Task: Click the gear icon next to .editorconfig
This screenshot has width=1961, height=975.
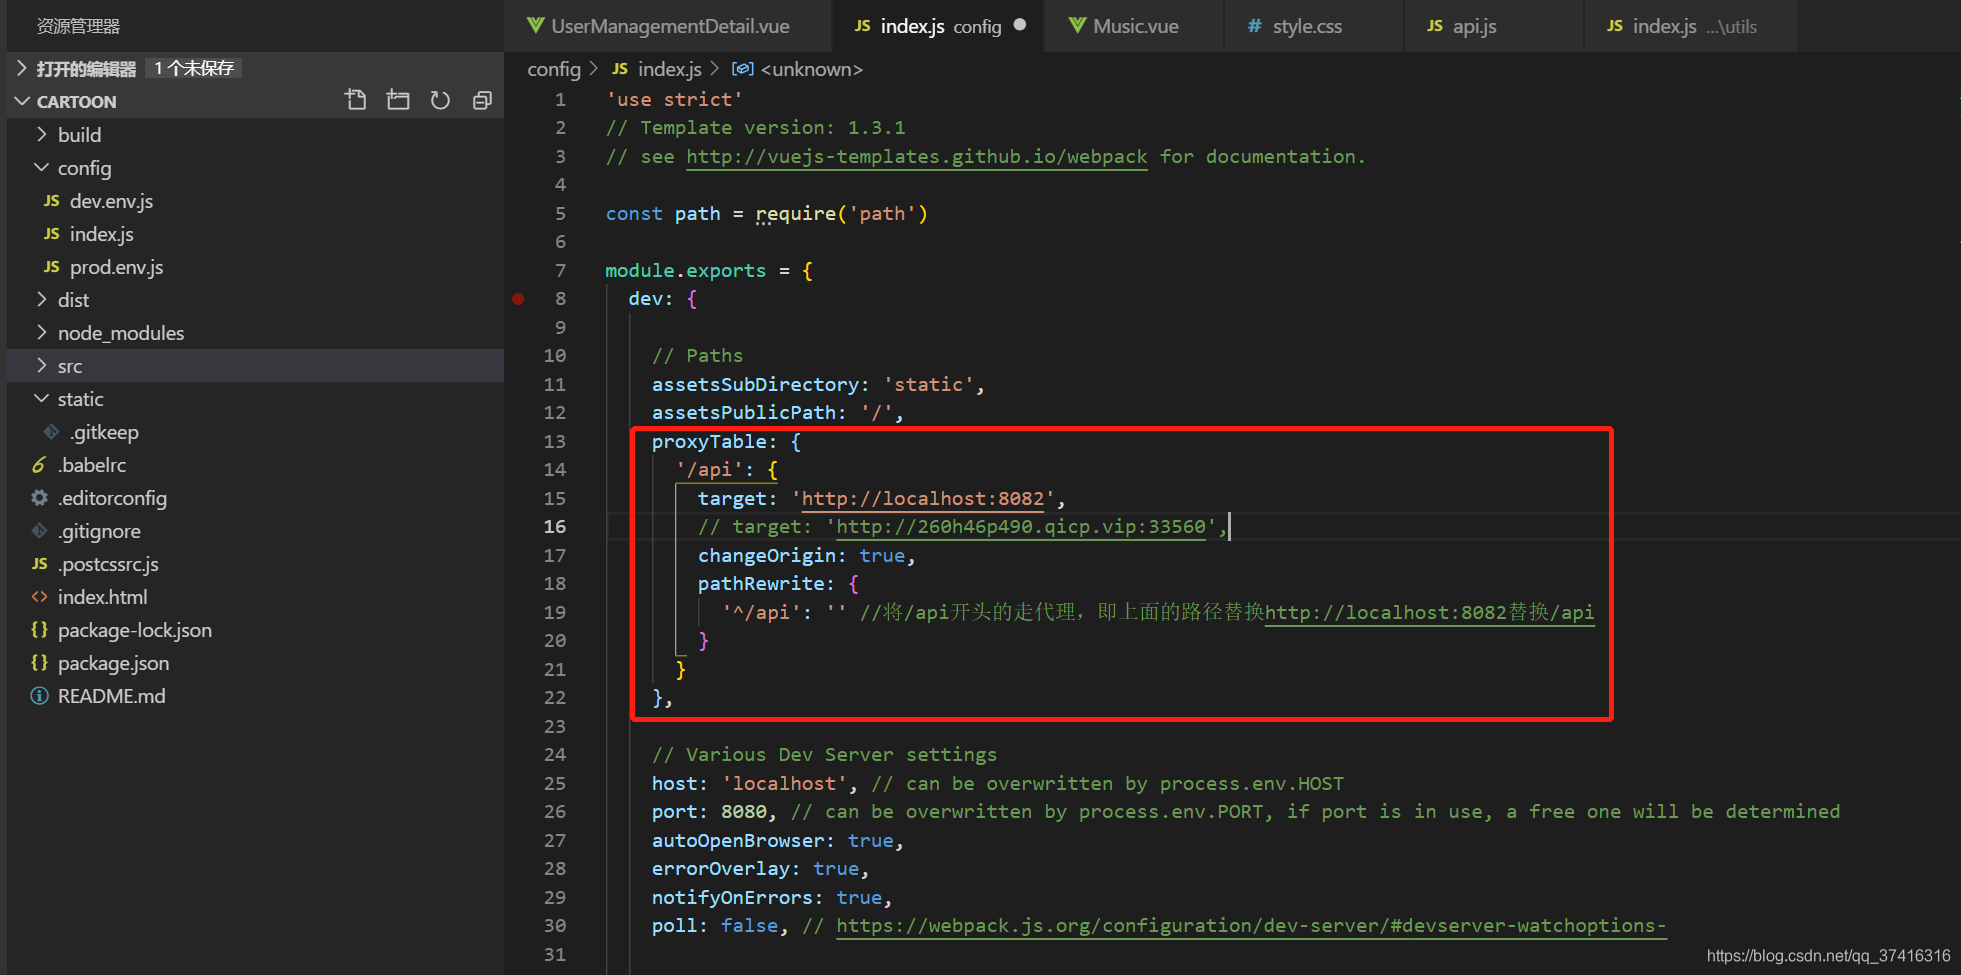Action: pos(39,498)
